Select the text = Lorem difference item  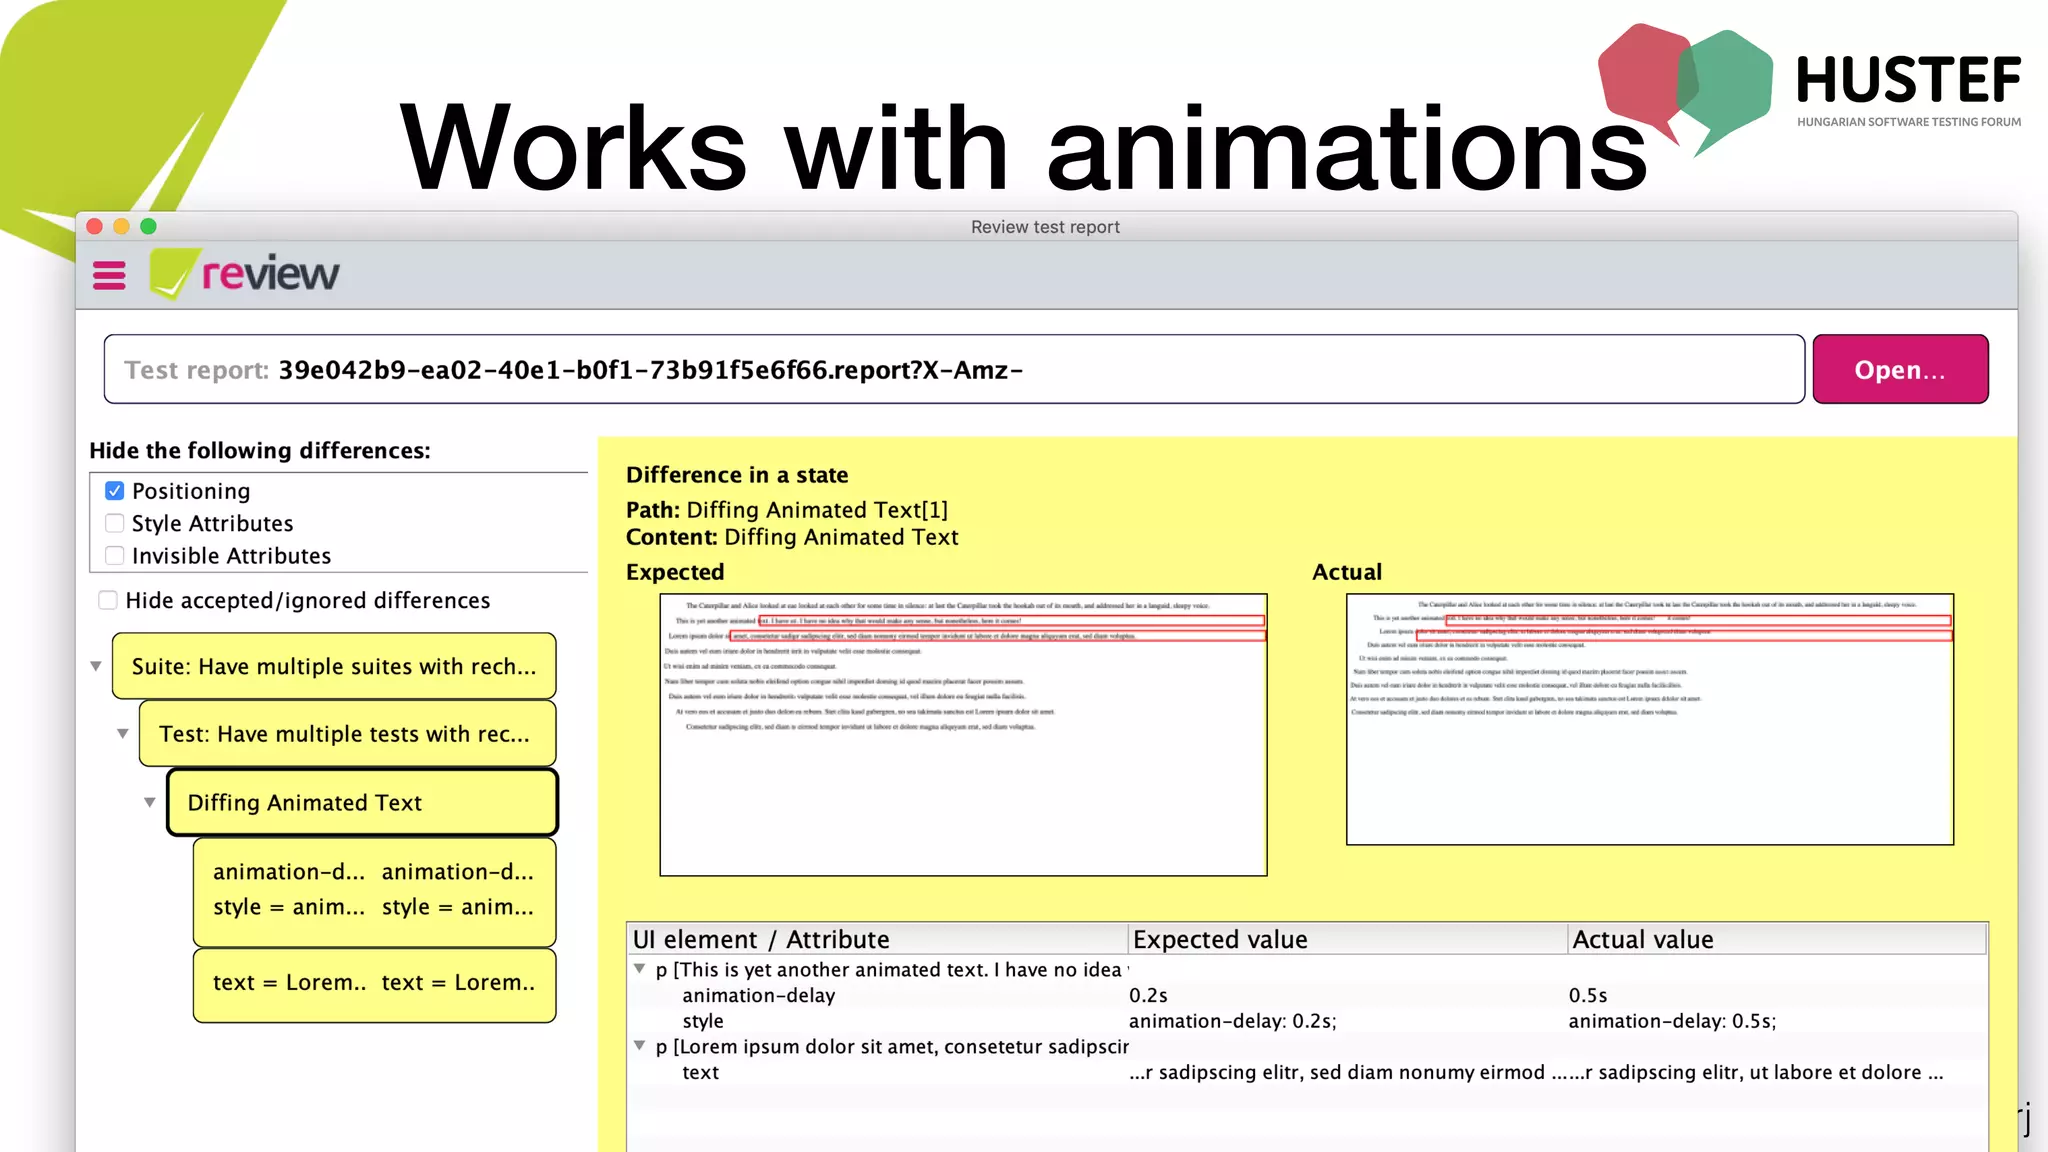(x=374, y=984)
